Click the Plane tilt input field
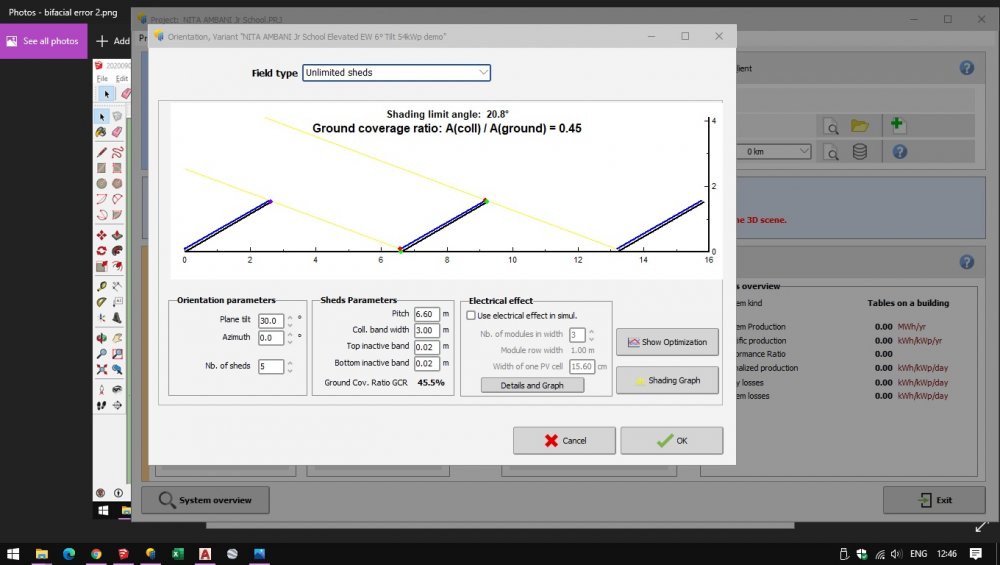1000x565 pixels. pyautogui.click(x=270, y=321)
